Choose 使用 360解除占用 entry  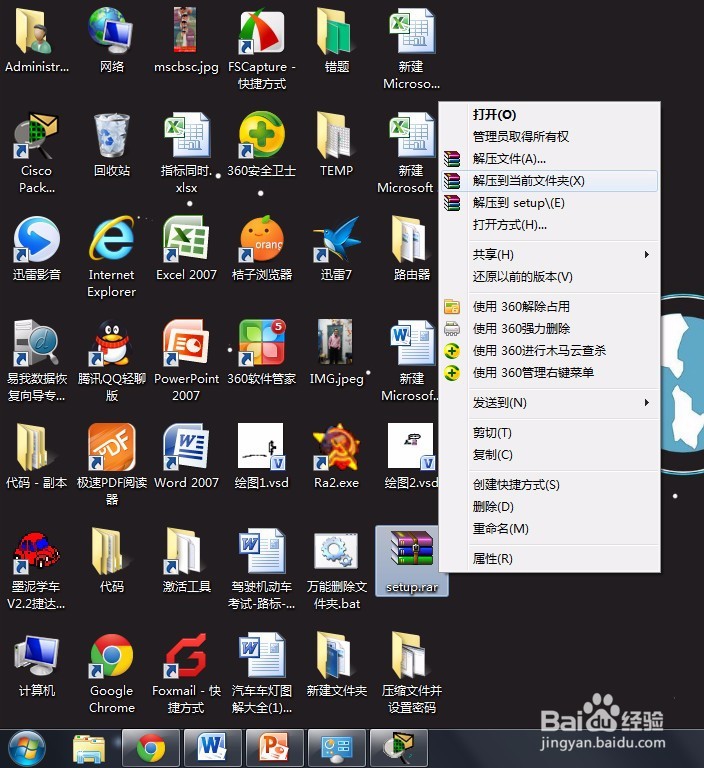[x=549, y=307]
